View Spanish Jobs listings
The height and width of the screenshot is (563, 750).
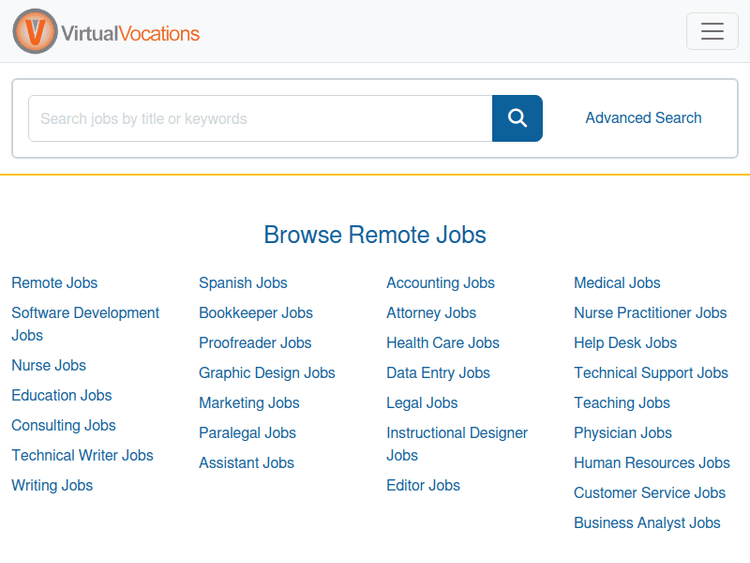tap(243, 283)
